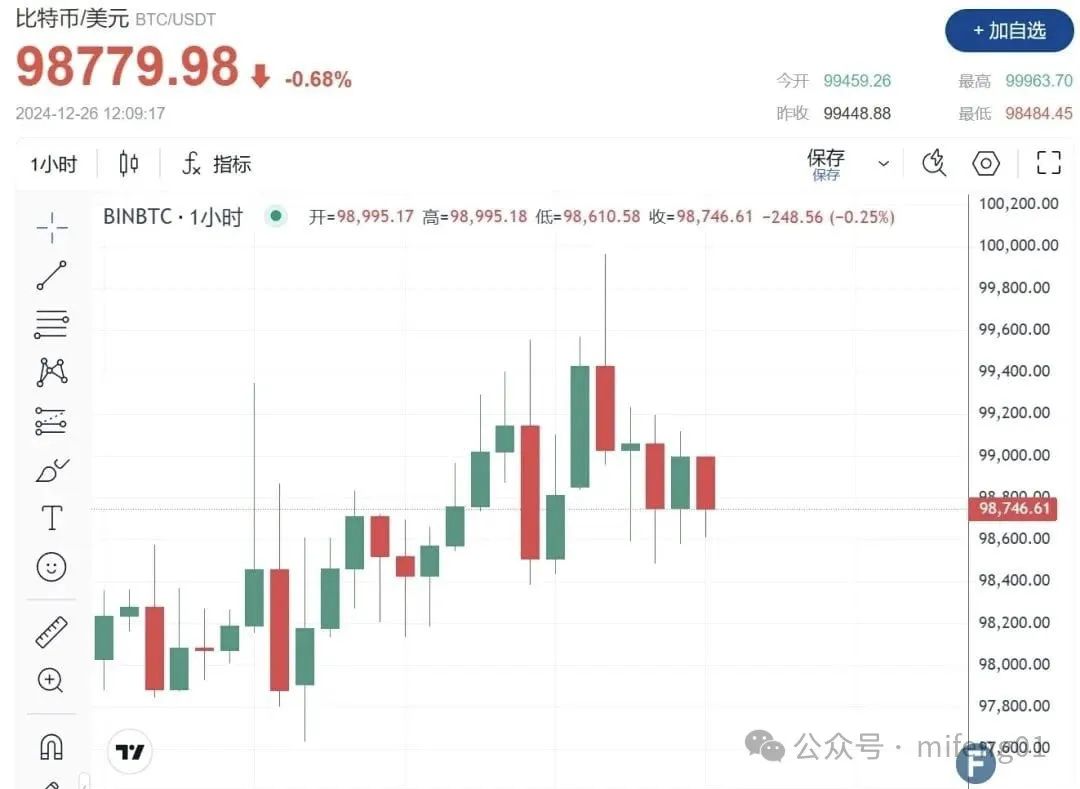Select the trend line drawing tool
The image size is (1080, 789).
coord(50,276)
